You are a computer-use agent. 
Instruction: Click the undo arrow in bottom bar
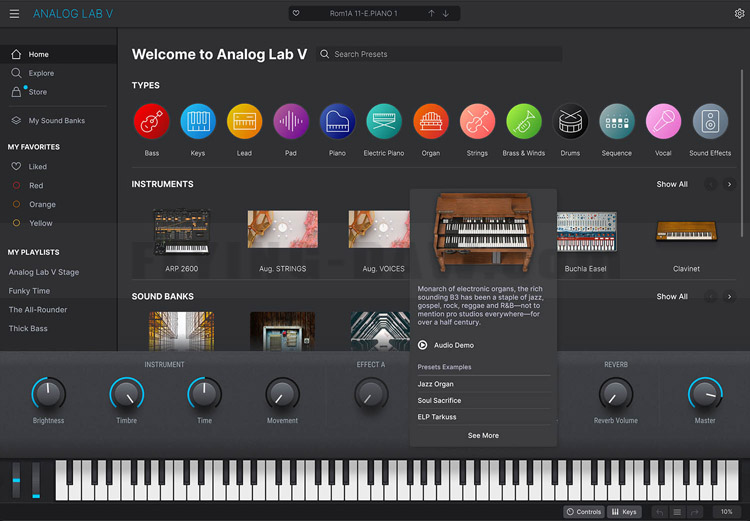(660, 512)
